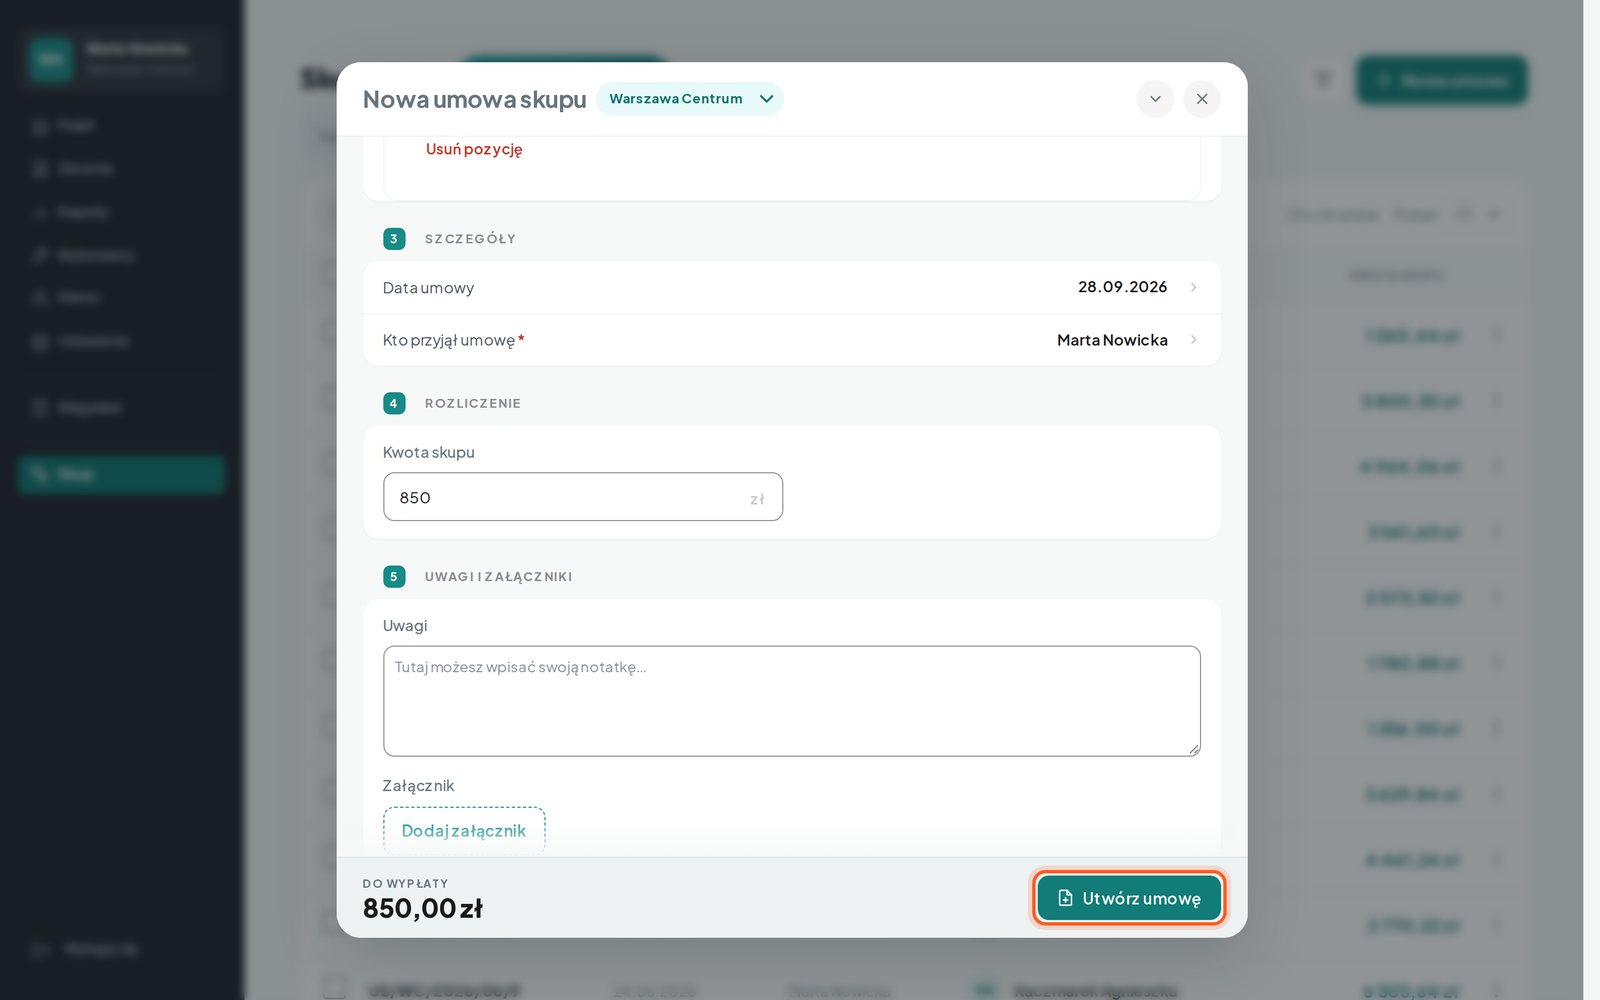Open the Data umowy date row

point(792,288)
